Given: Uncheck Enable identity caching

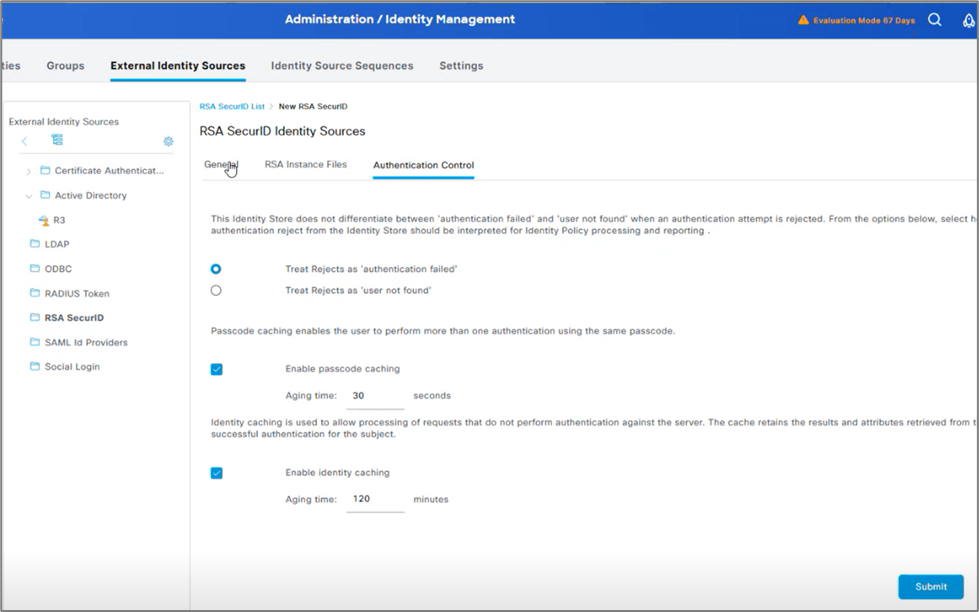Looking at the screenshot, I should tap(216, 472).
